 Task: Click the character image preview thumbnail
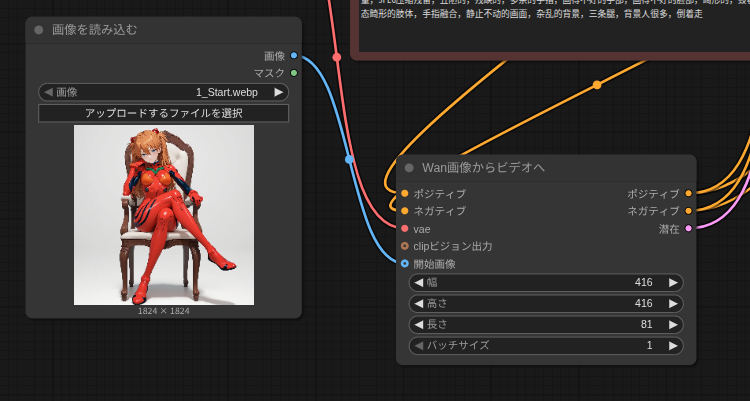[x=164, y=214]
